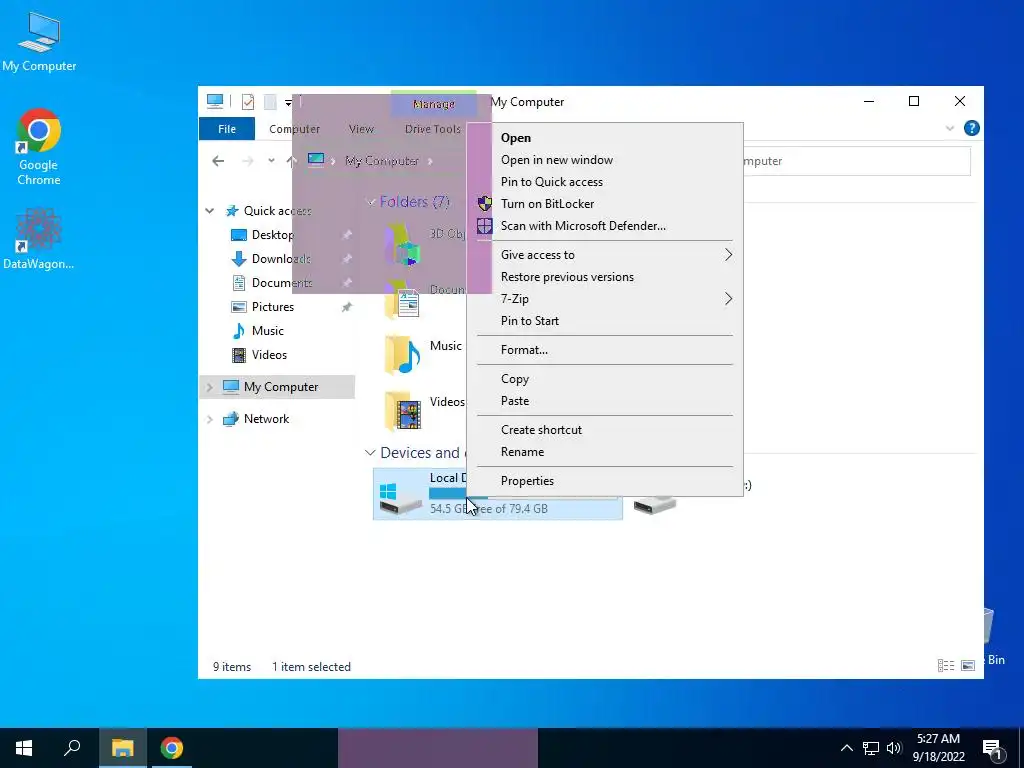
Task: Switch to the View ribbon tab
Action: [x=361, y=129]
